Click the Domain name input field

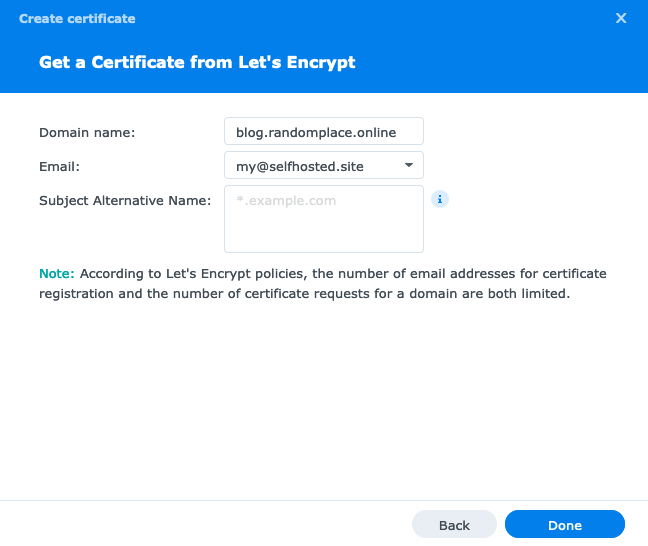tap(324, 132)
